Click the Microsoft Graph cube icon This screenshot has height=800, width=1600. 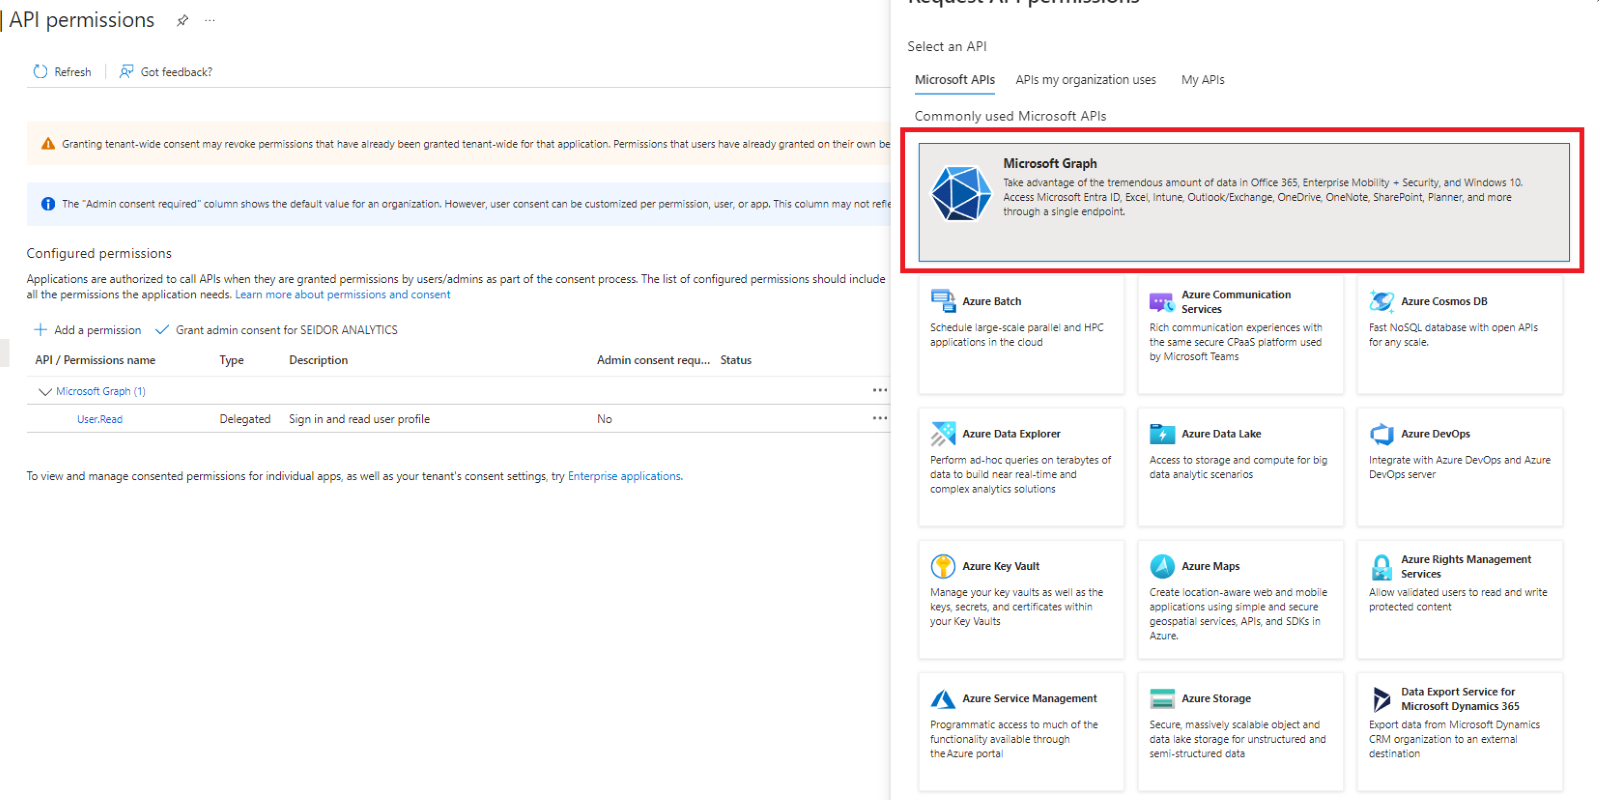960,193
